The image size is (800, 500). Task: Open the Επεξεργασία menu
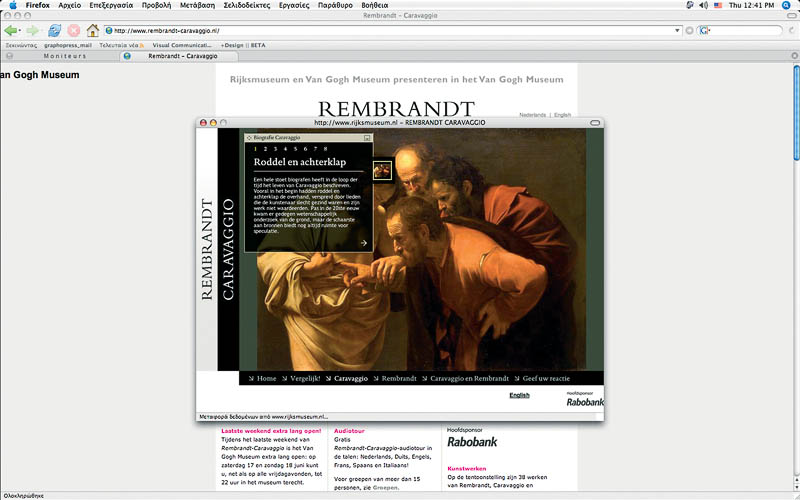[x=111, y=5]
